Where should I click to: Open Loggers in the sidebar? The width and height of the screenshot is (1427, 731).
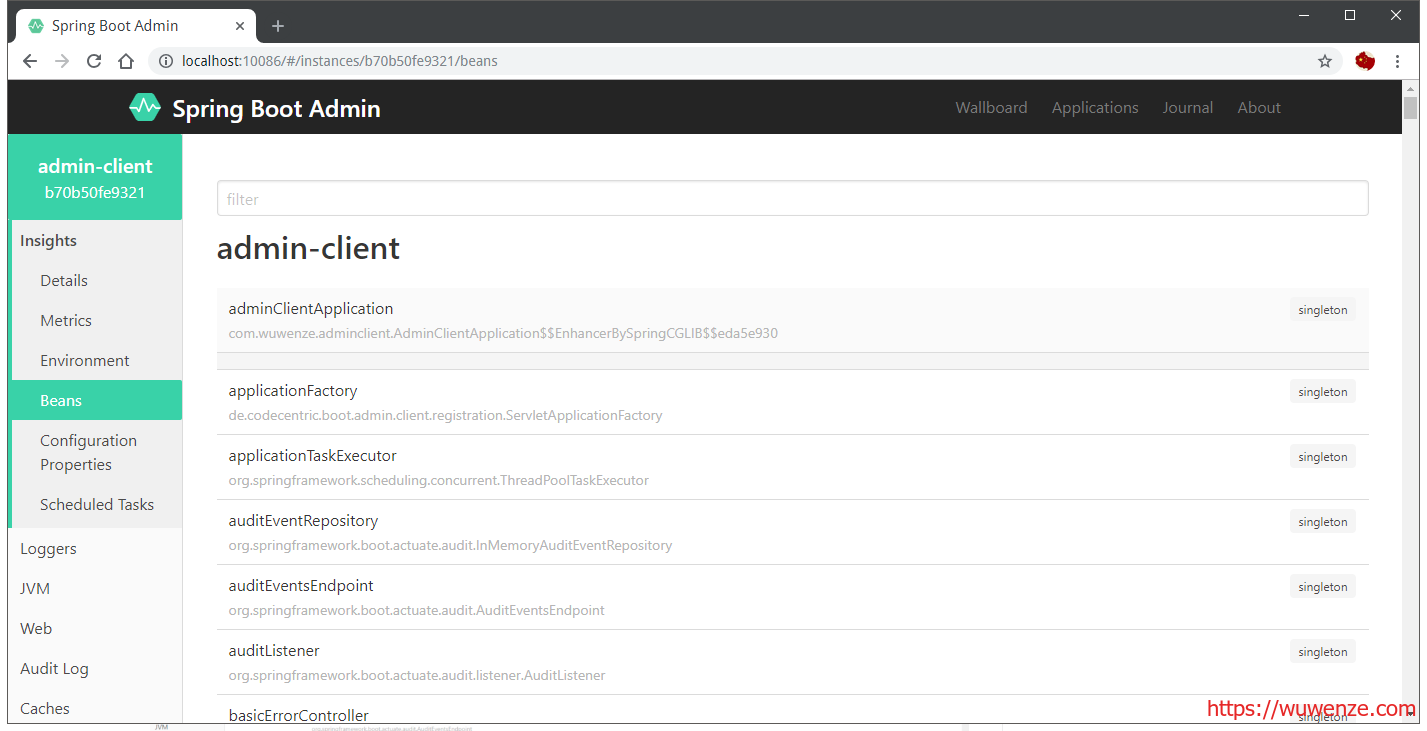[95, 548]
